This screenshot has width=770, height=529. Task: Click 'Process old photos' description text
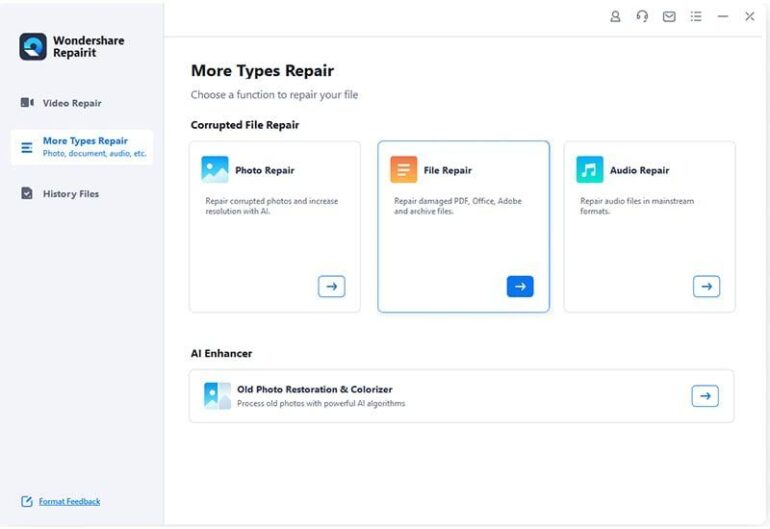click(x=321, y=403)
